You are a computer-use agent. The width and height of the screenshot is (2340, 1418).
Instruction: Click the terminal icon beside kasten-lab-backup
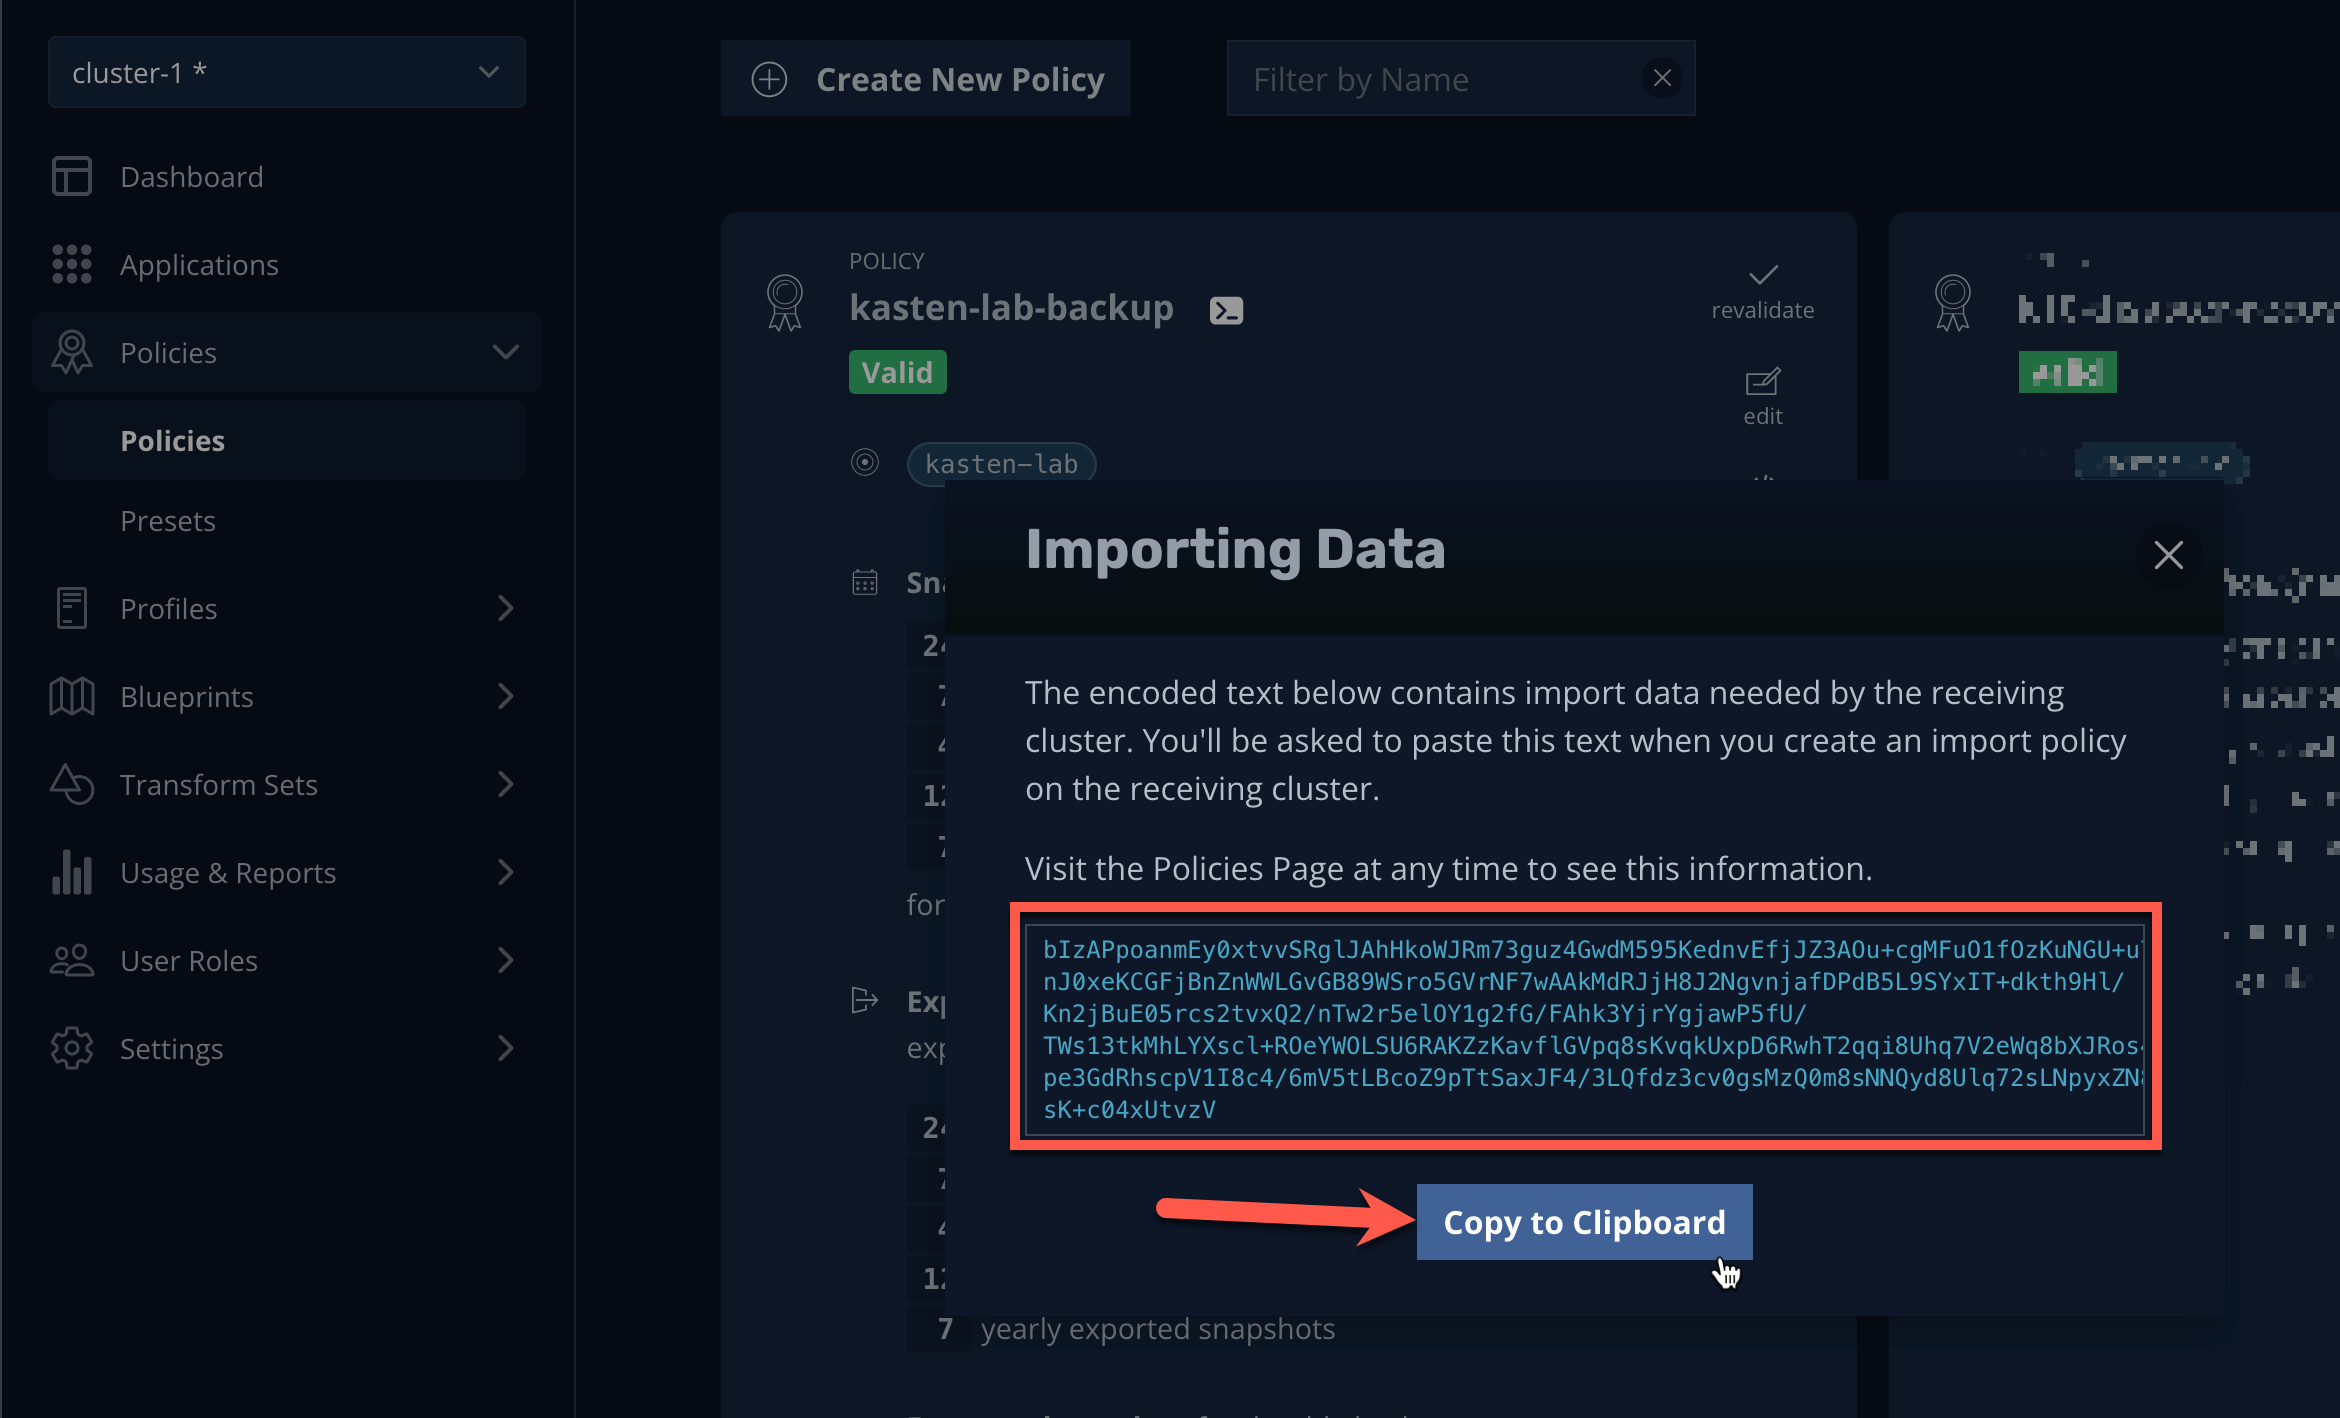[x=1226, y=311]
